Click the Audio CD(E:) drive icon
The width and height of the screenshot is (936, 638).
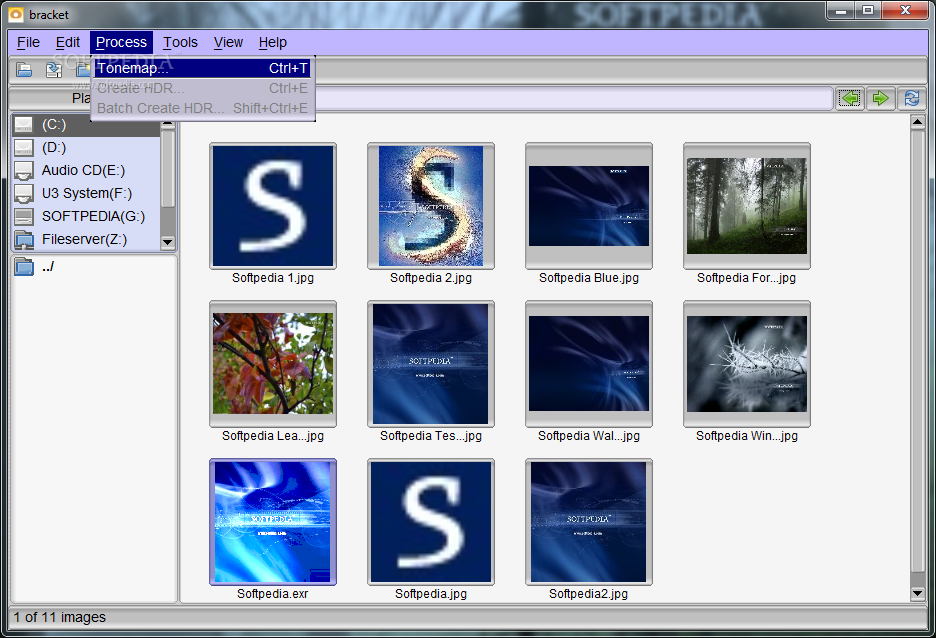tap(24, 171)
